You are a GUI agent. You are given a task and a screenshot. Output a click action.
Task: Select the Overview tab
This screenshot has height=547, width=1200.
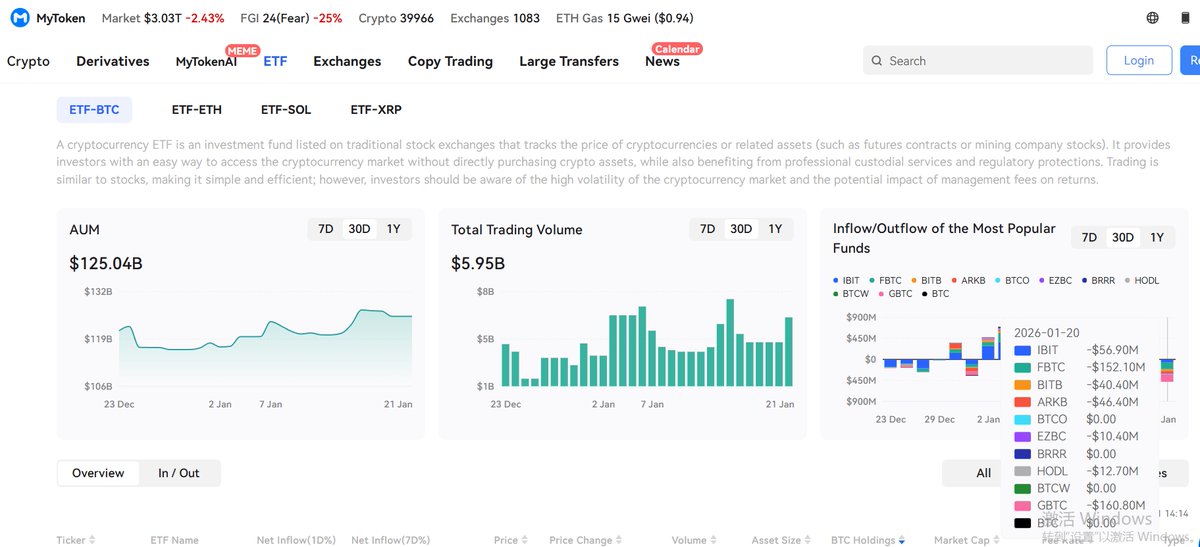tap(98, 473)
